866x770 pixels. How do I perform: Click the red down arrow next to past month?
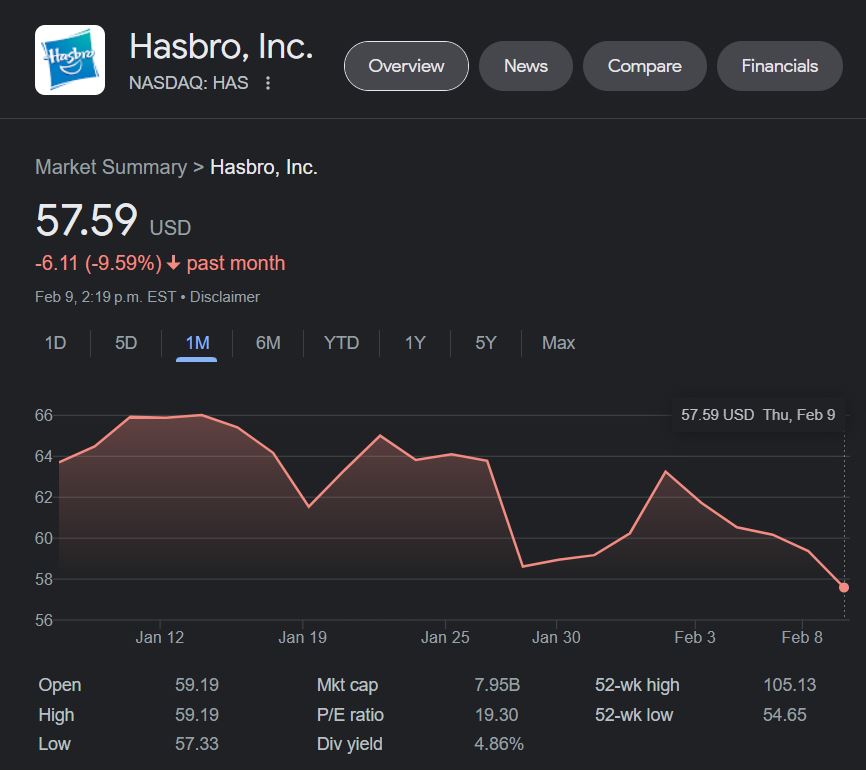pyautogui.click(x=174, y=264)
